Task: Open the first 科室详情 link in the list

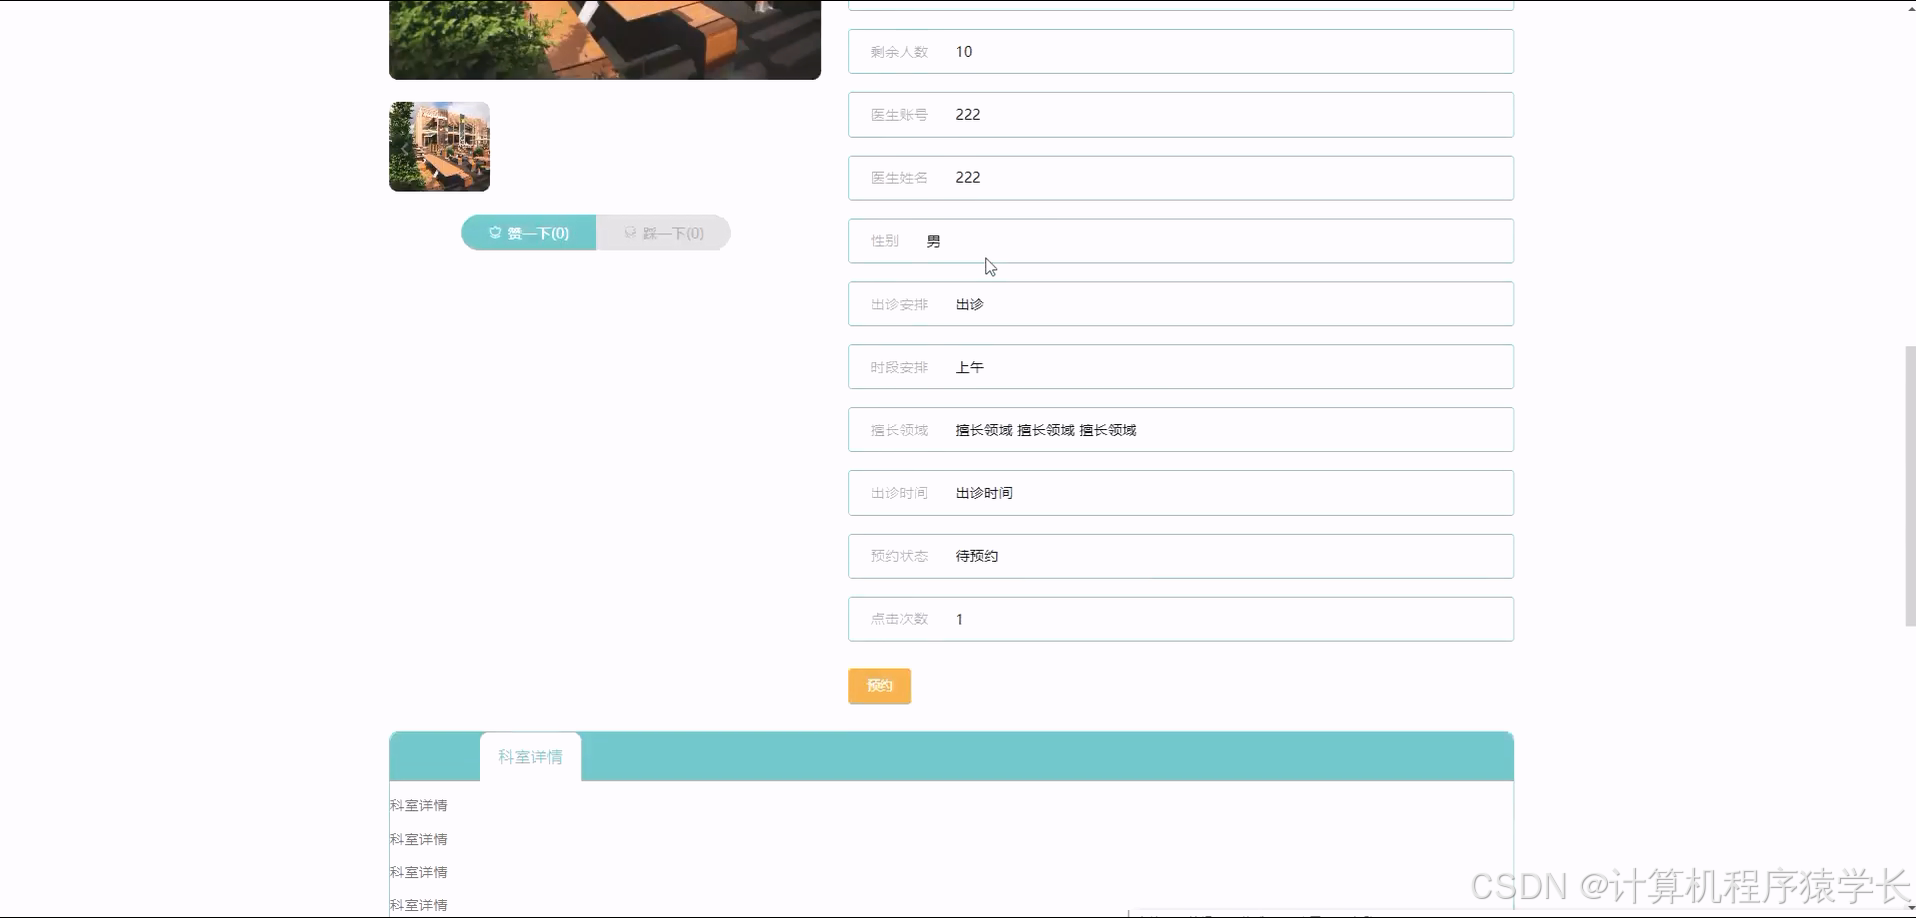Action: [x=418, y=804]
